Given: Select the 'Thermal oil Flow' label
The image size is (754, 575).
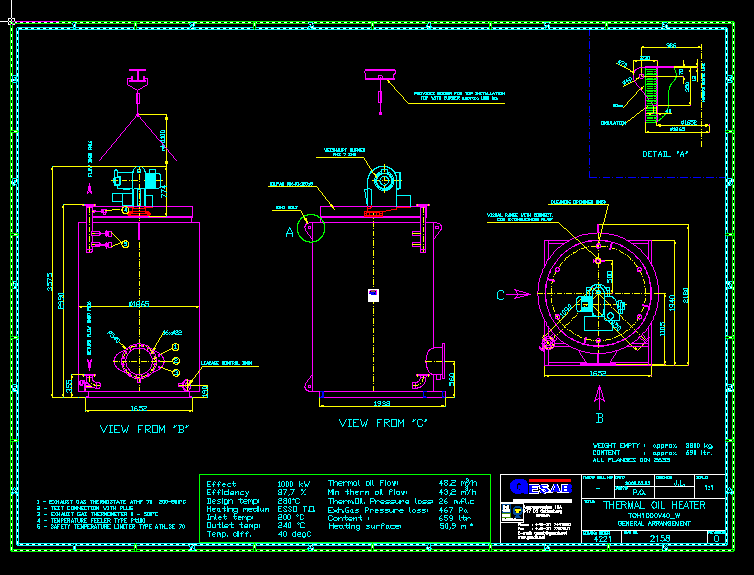Looking at the screenshot, I should tap(364, 483).
